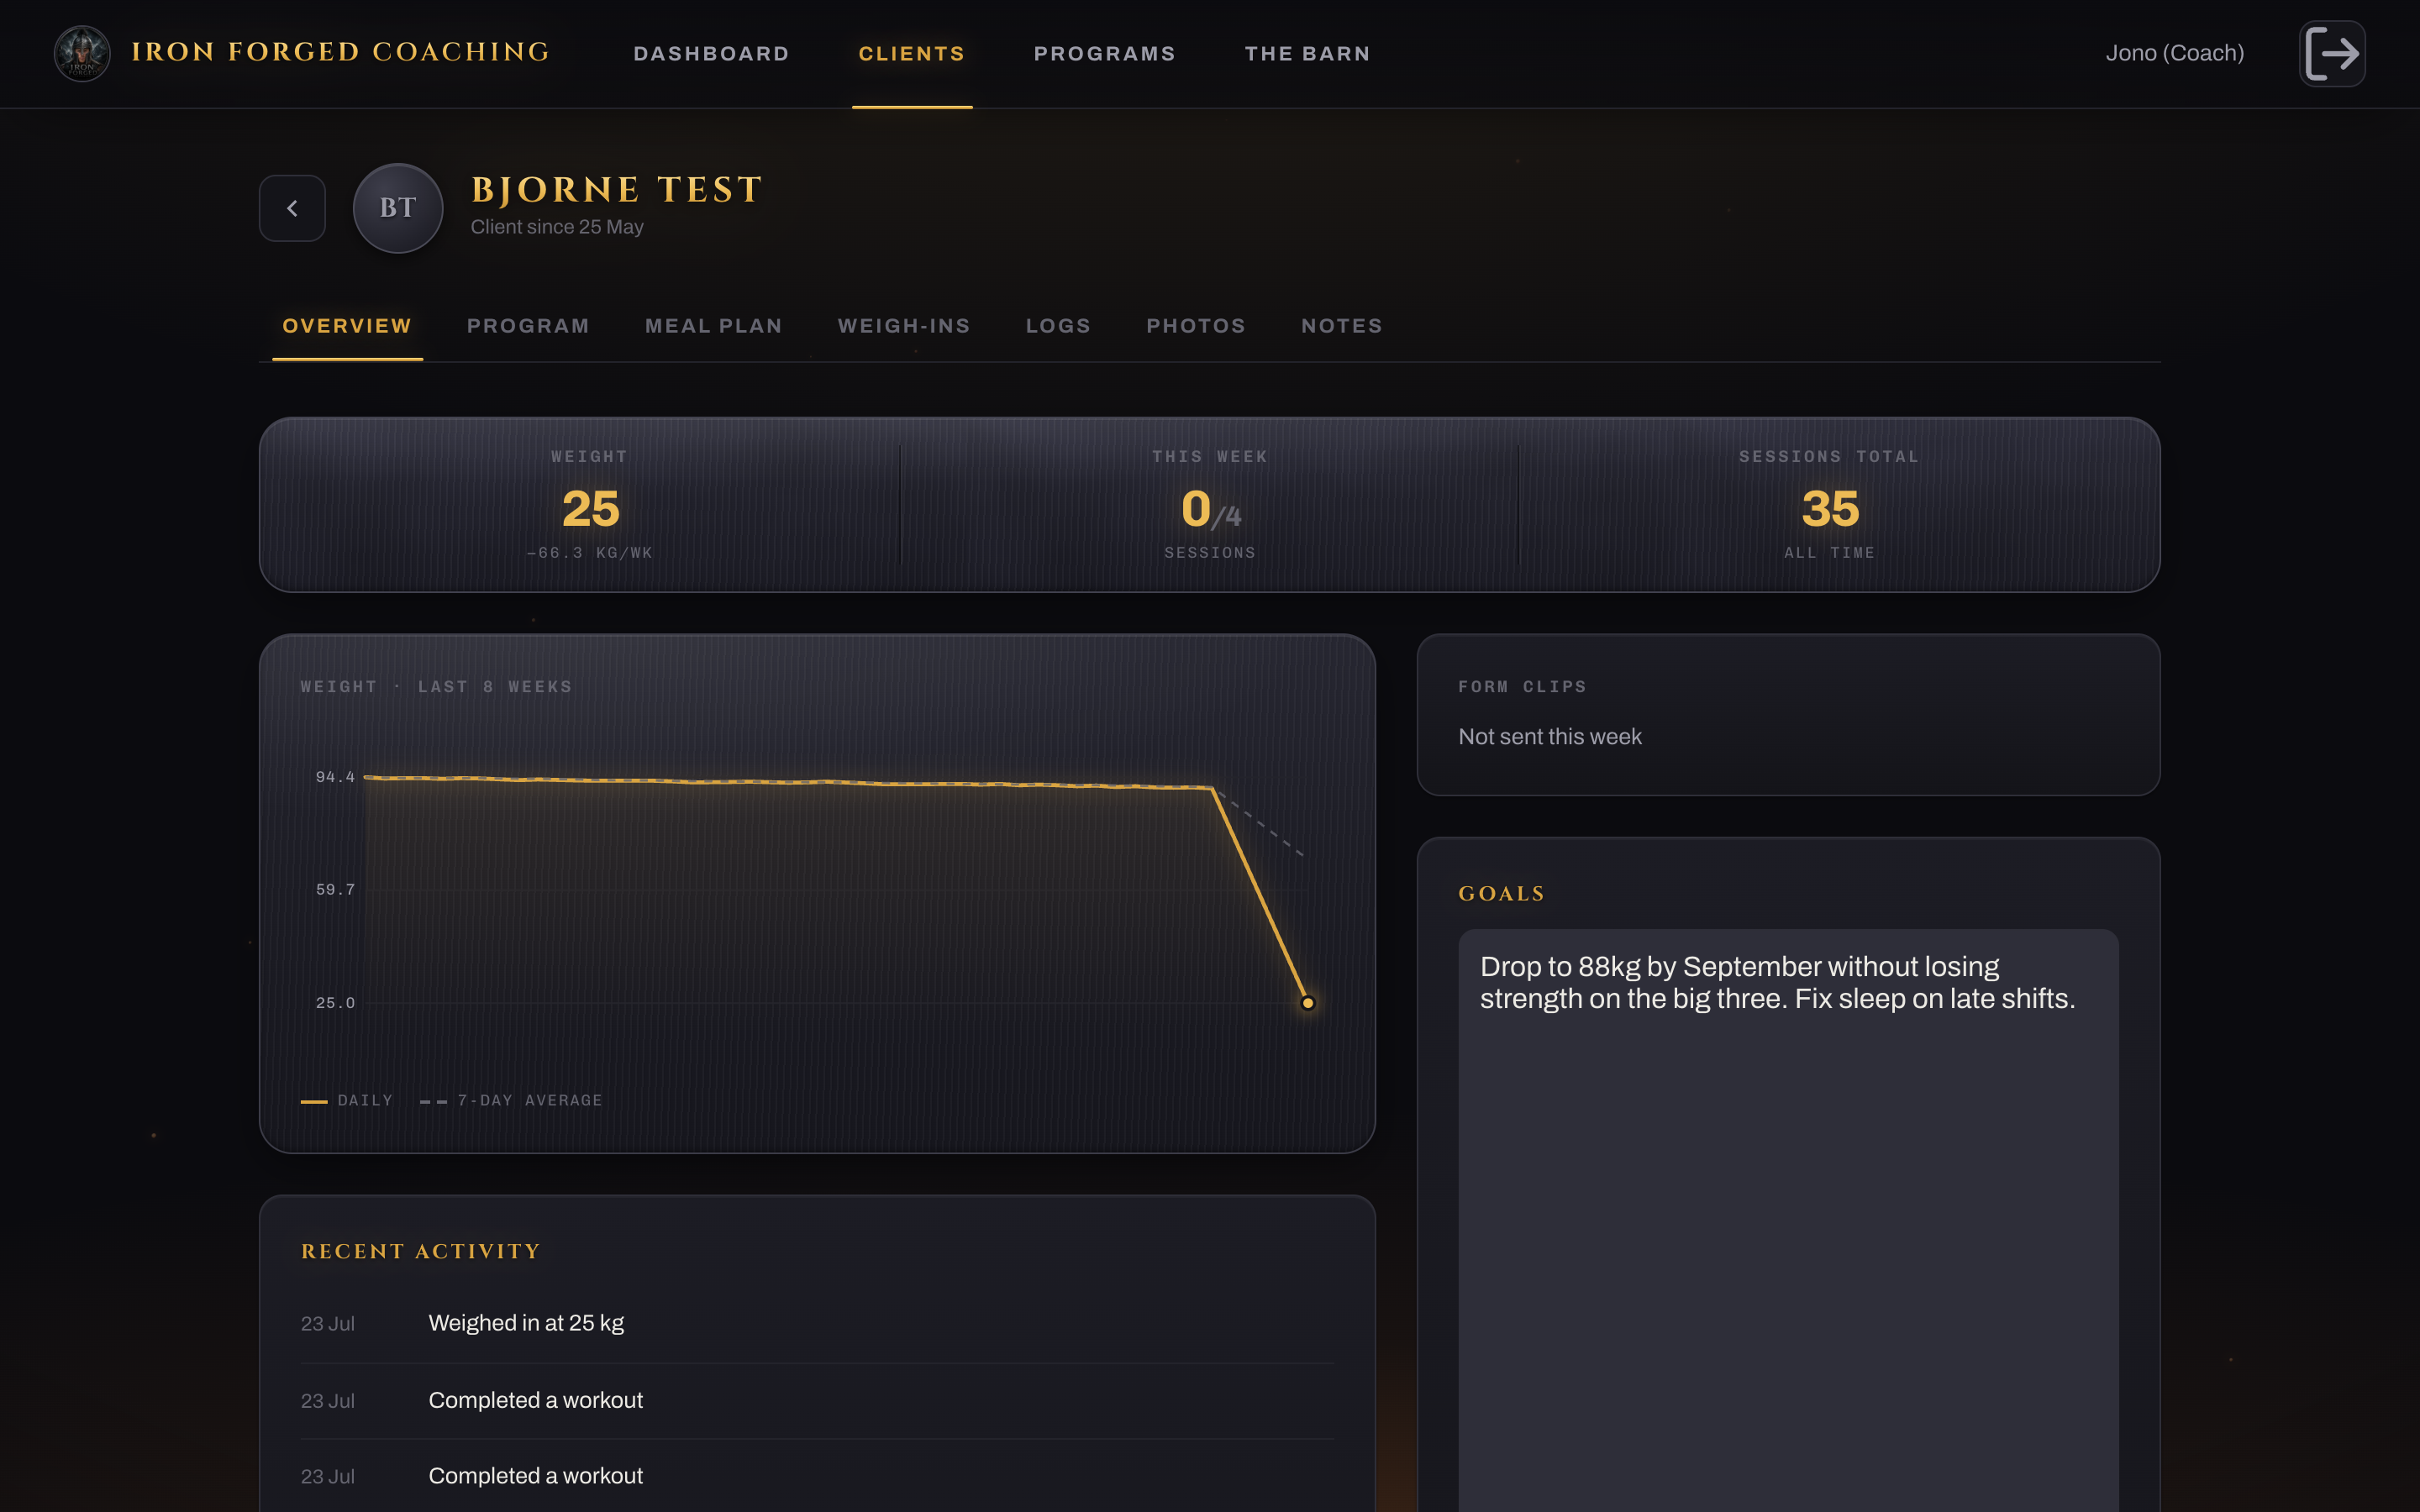
Task: Open the Dashboard nav item
Action: click(711, 54)
